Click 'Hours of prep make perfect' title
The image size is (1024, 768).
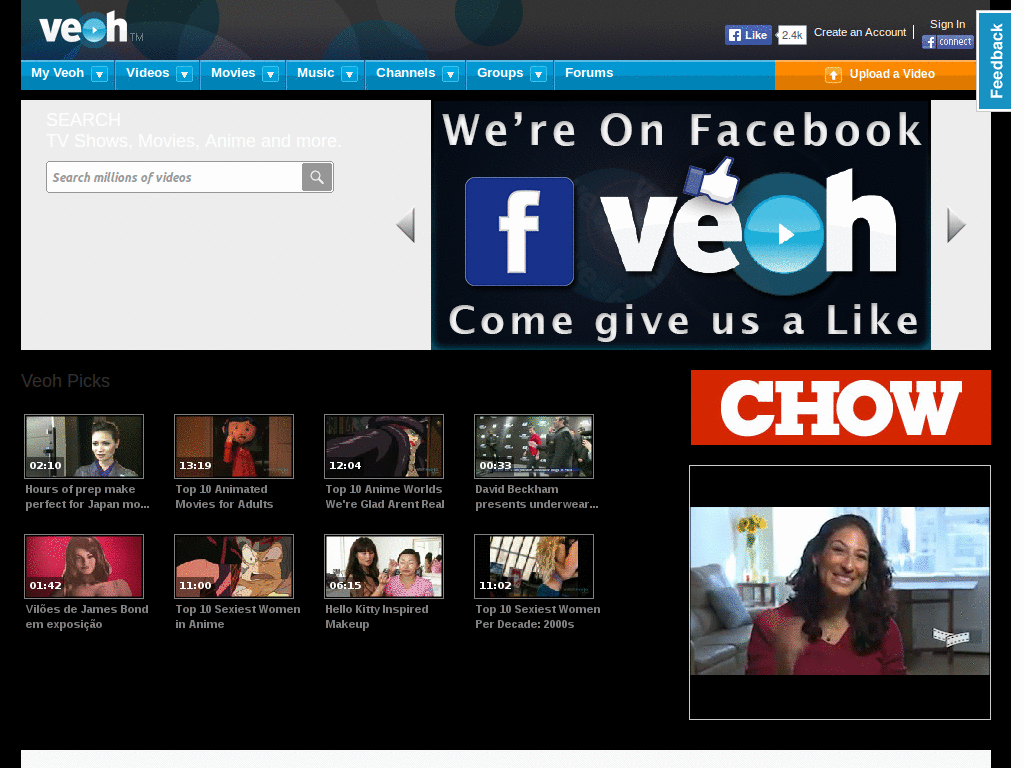pos(88,496)
